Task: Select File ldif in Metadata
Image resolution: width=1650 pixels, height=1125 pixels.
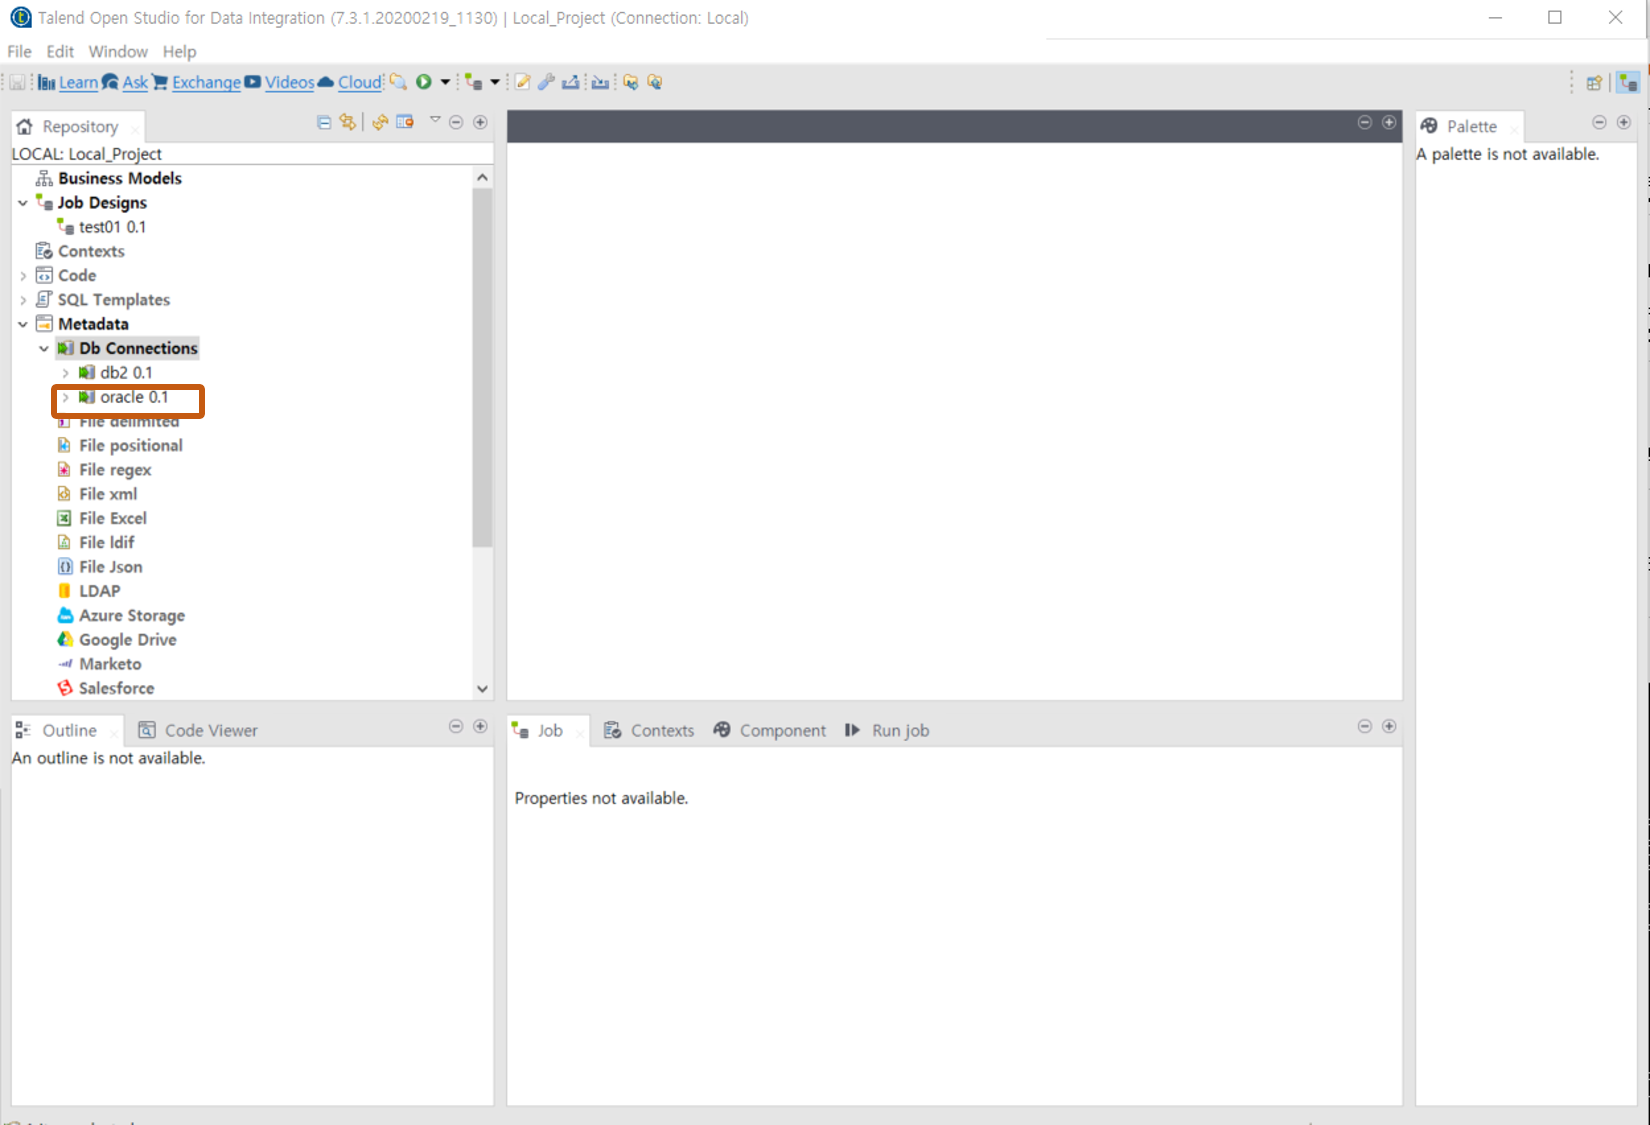Action: coord(106,542)
